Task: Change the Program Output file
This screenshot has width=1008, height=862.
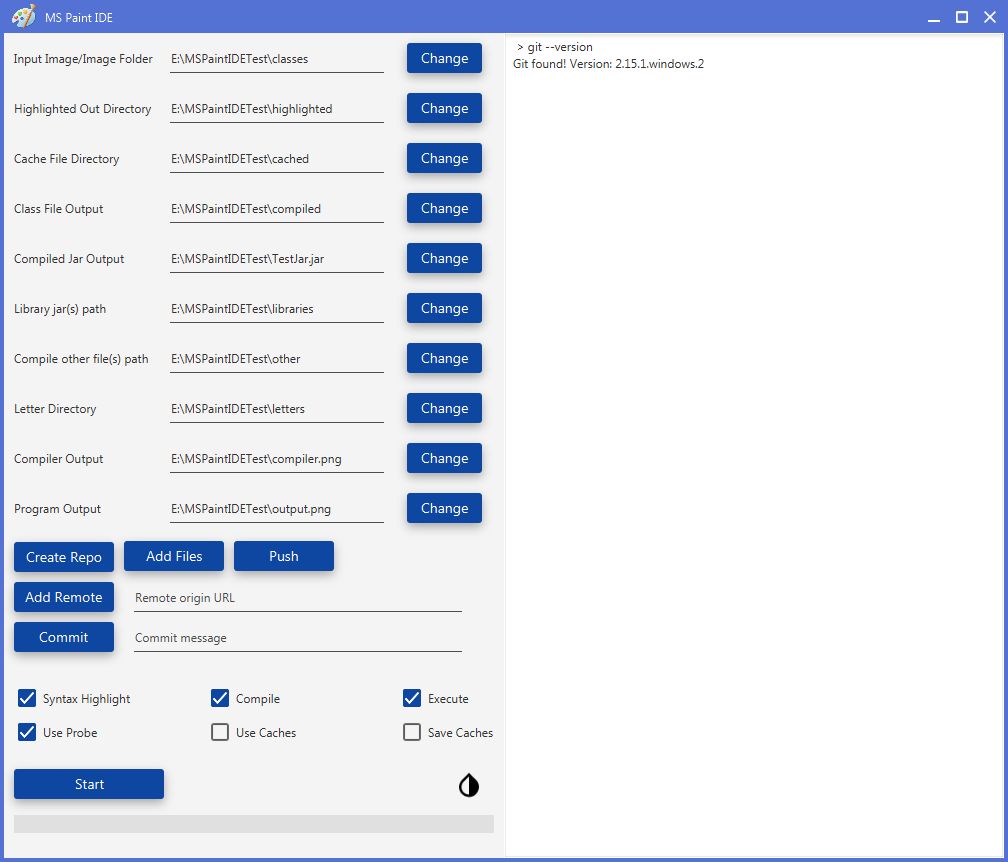Action: [443, 508]
